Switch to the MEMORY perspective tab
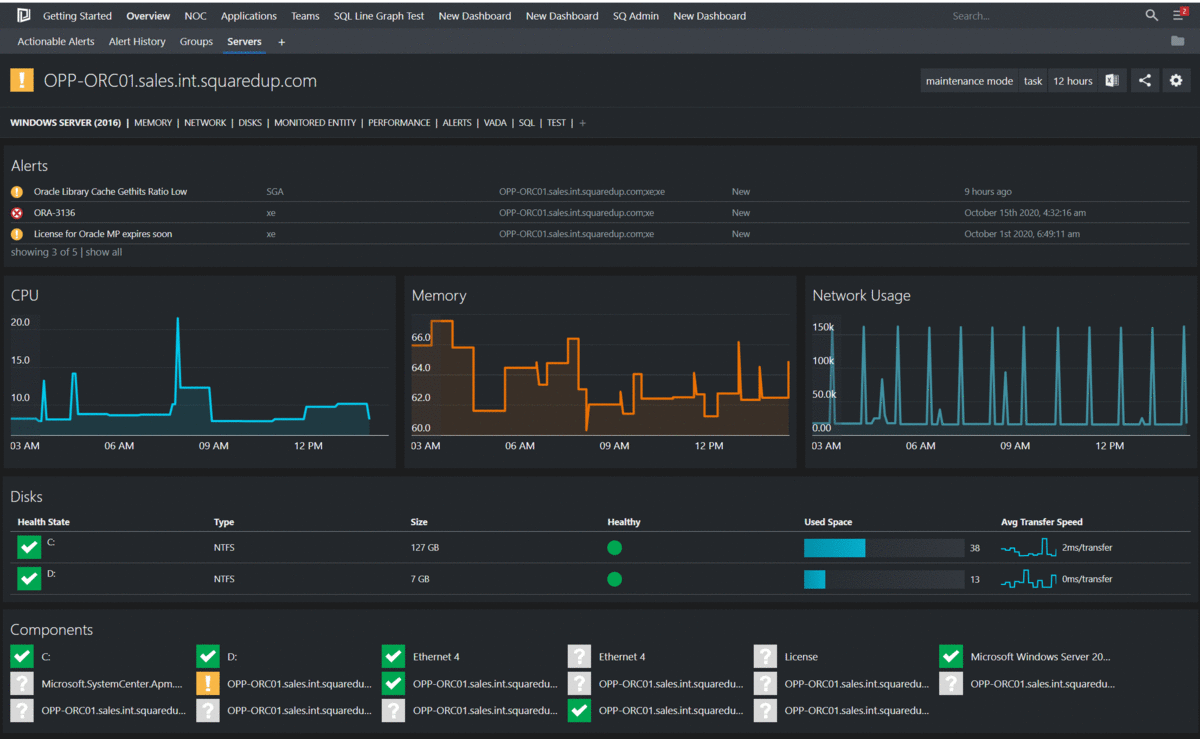Viewport: 1200px width, 749px height. tap(153, 123)
